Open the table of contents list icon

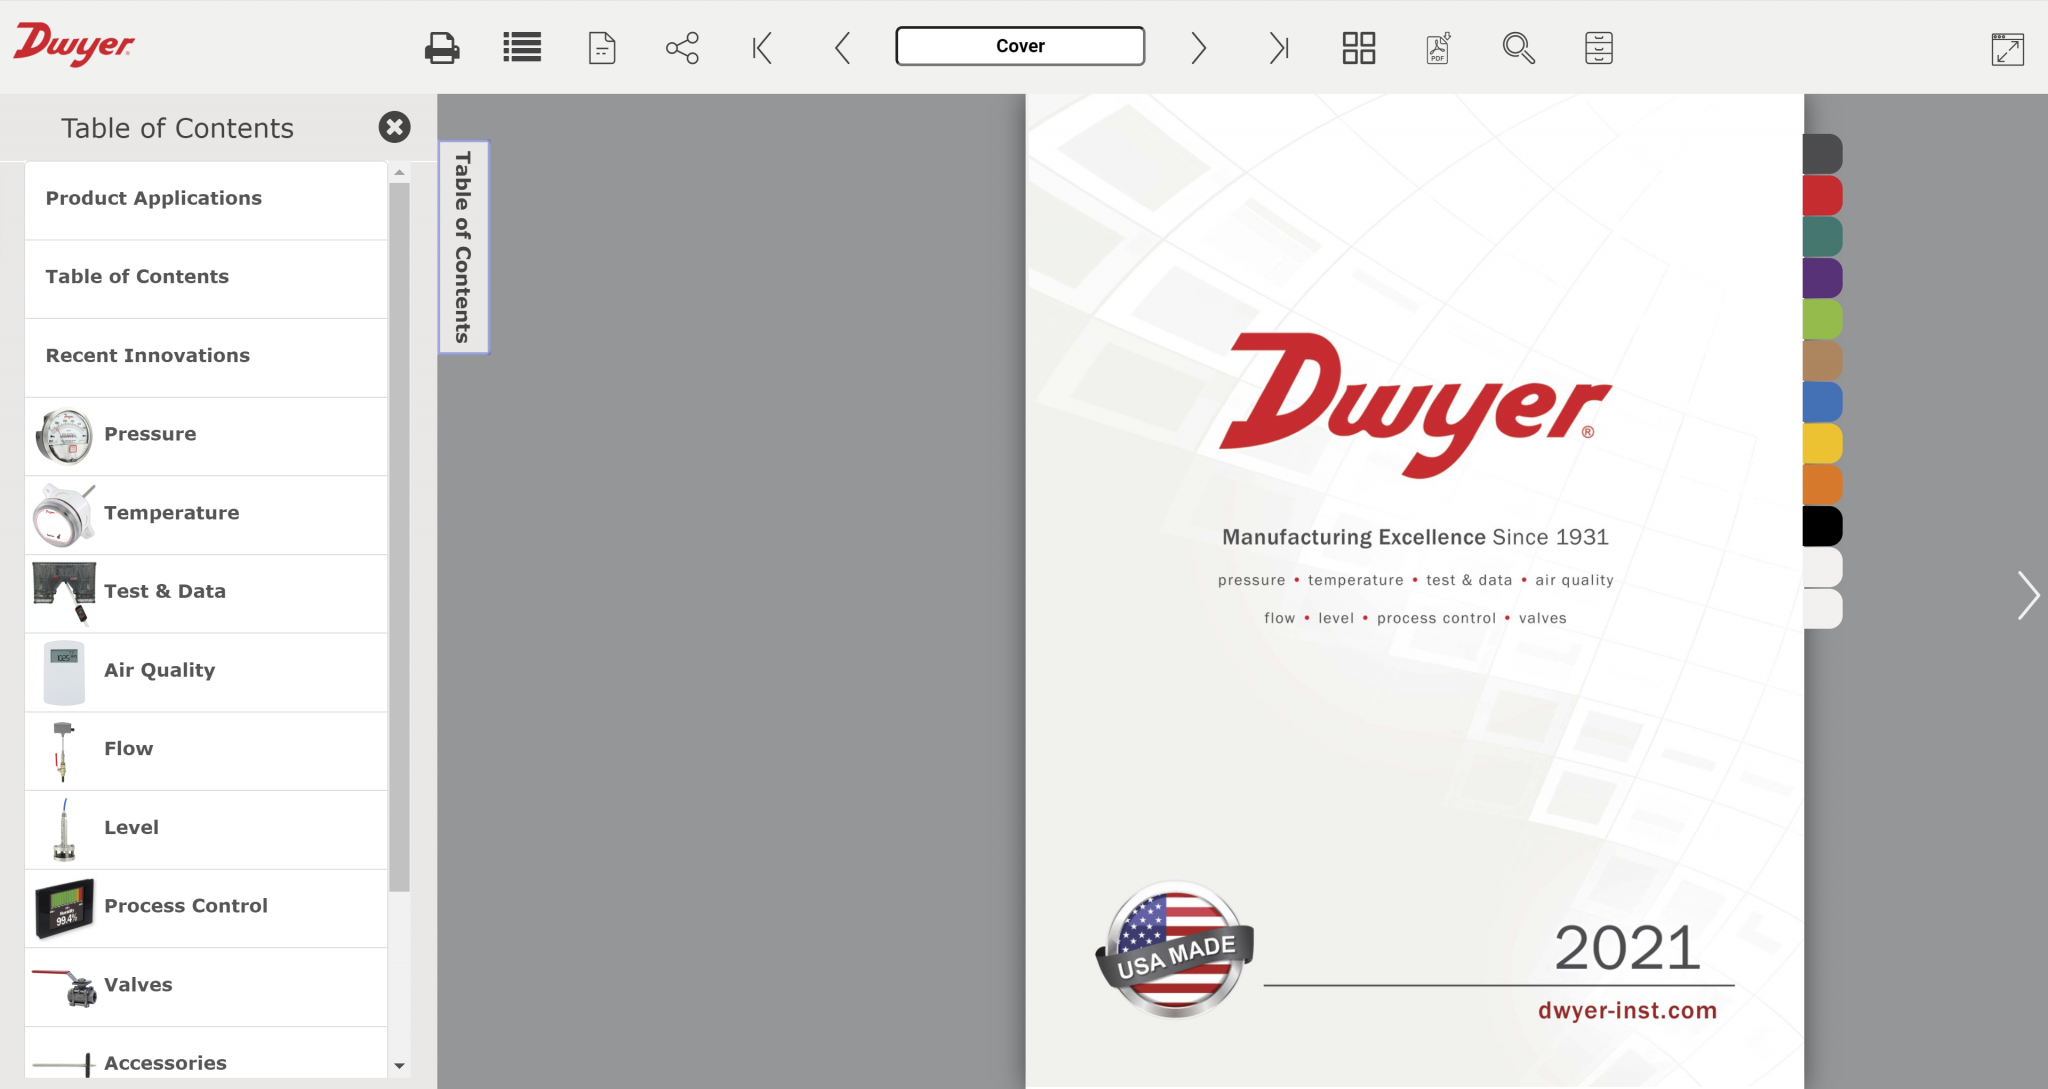click(x=522, y=47)
